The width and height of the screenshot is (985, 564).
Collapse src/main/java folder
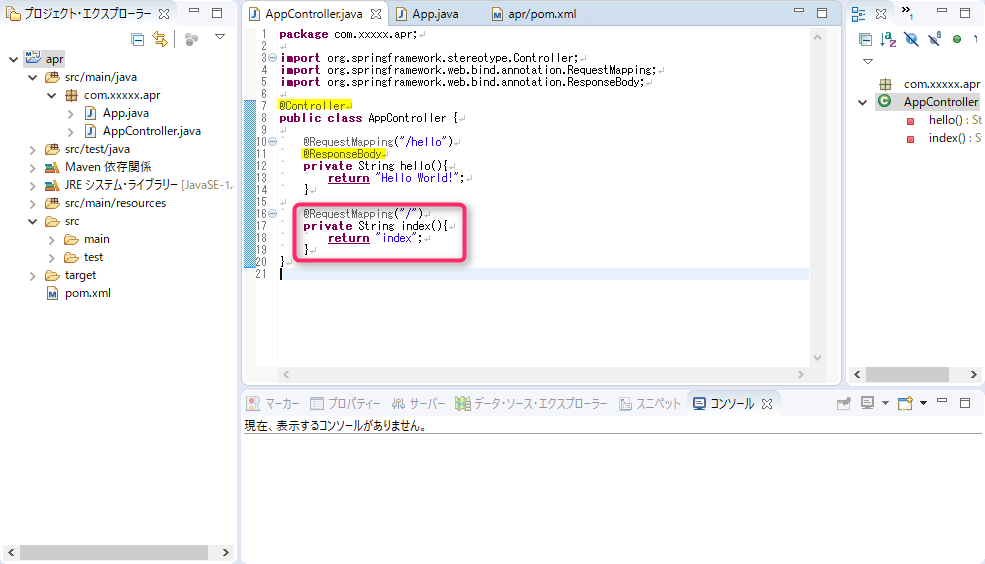[33, 77]
